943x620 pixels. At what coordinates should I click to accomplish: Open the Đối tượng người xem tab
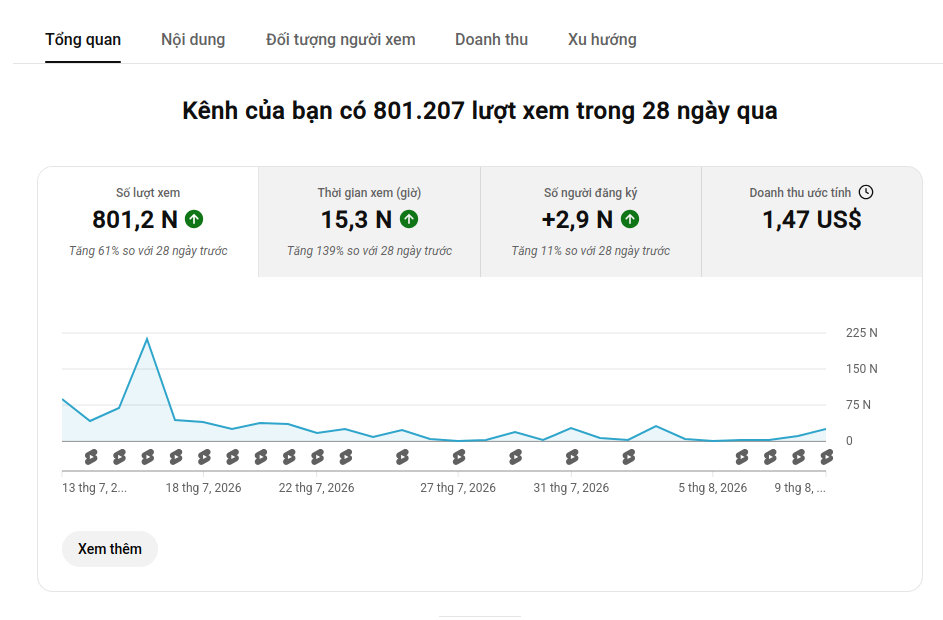[x=340, y=40]
